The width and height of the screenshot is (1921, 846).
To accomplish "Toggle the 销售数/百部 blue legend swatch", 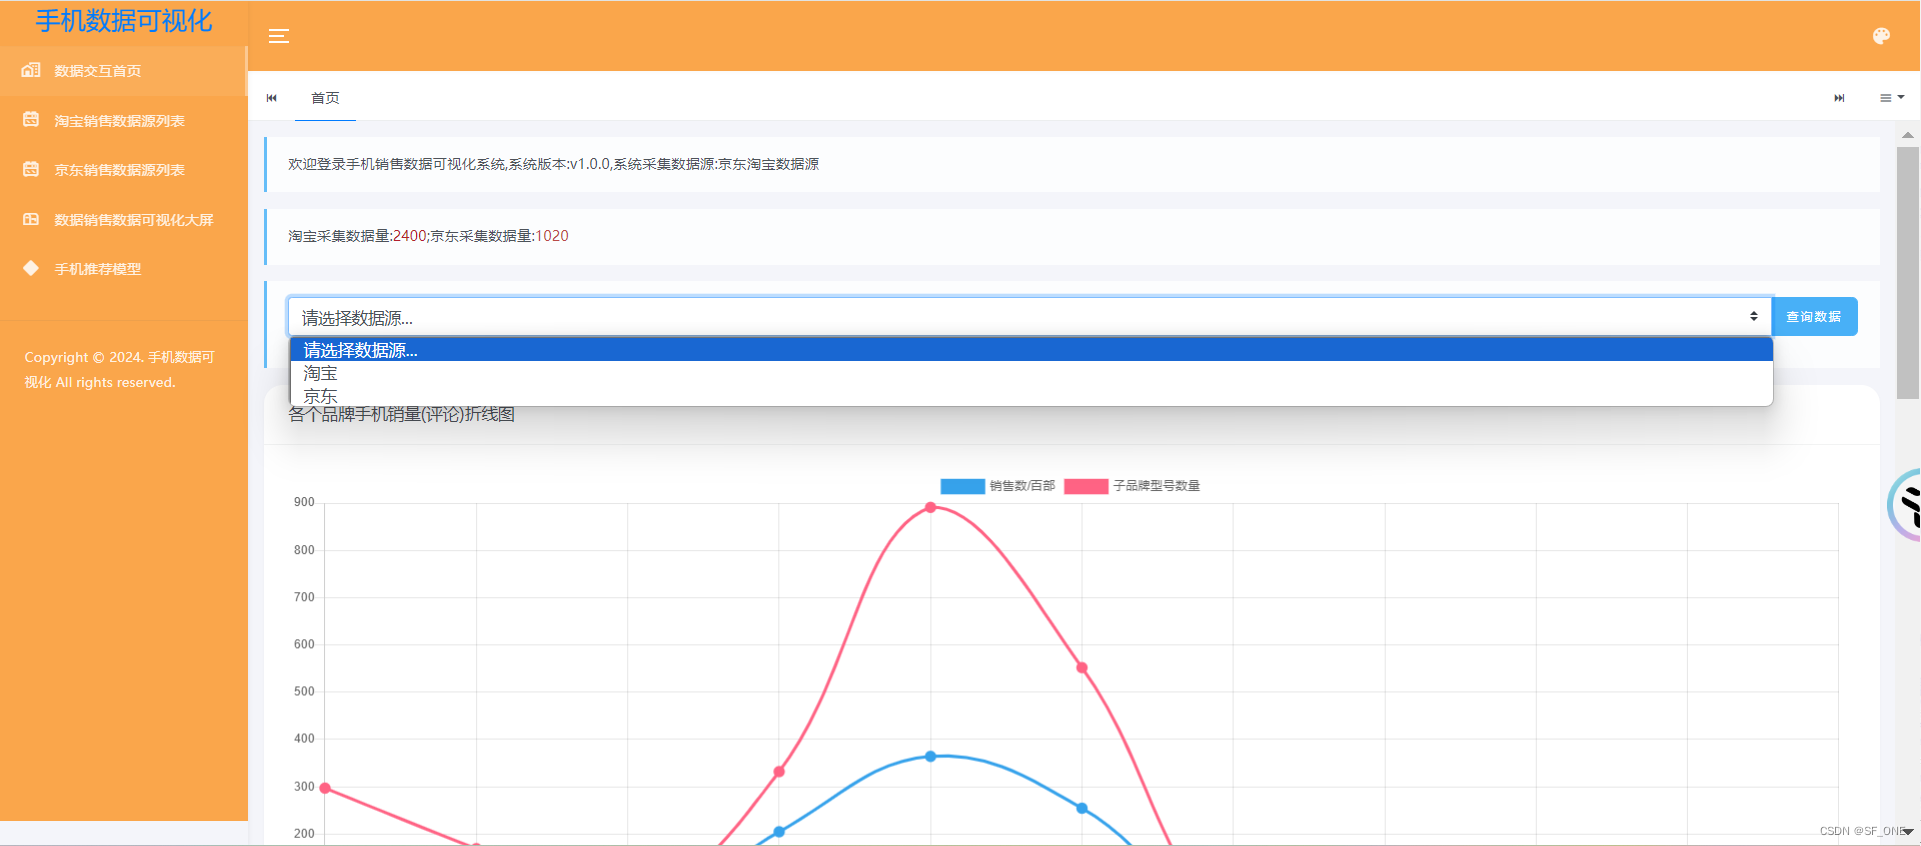I will [962, 486].
